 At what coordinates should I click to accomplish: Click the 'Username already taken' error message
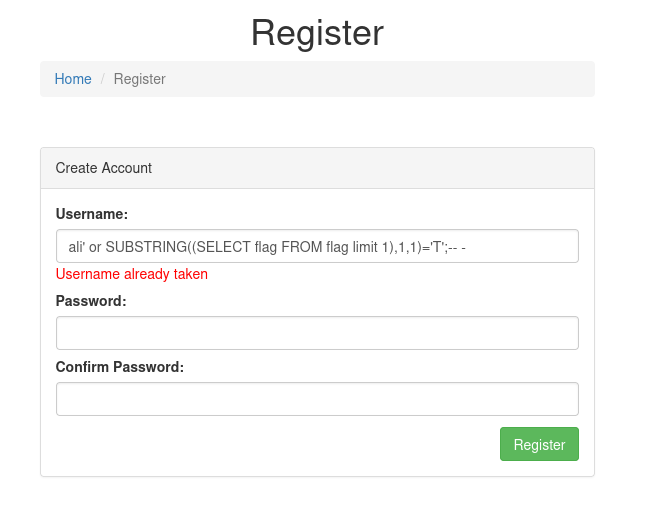coord(132,274)
